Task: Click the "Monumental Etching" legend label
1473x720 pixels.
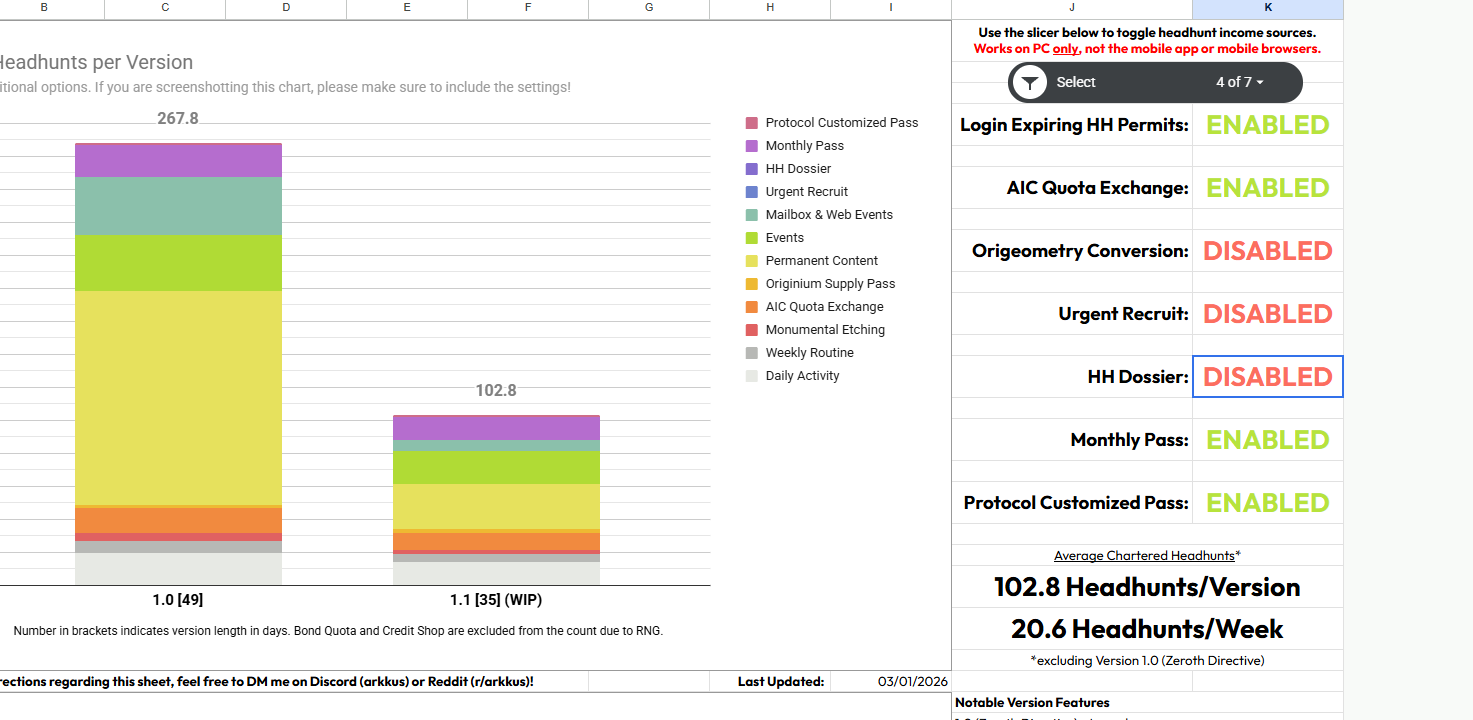Action: [x=826, y=330]
